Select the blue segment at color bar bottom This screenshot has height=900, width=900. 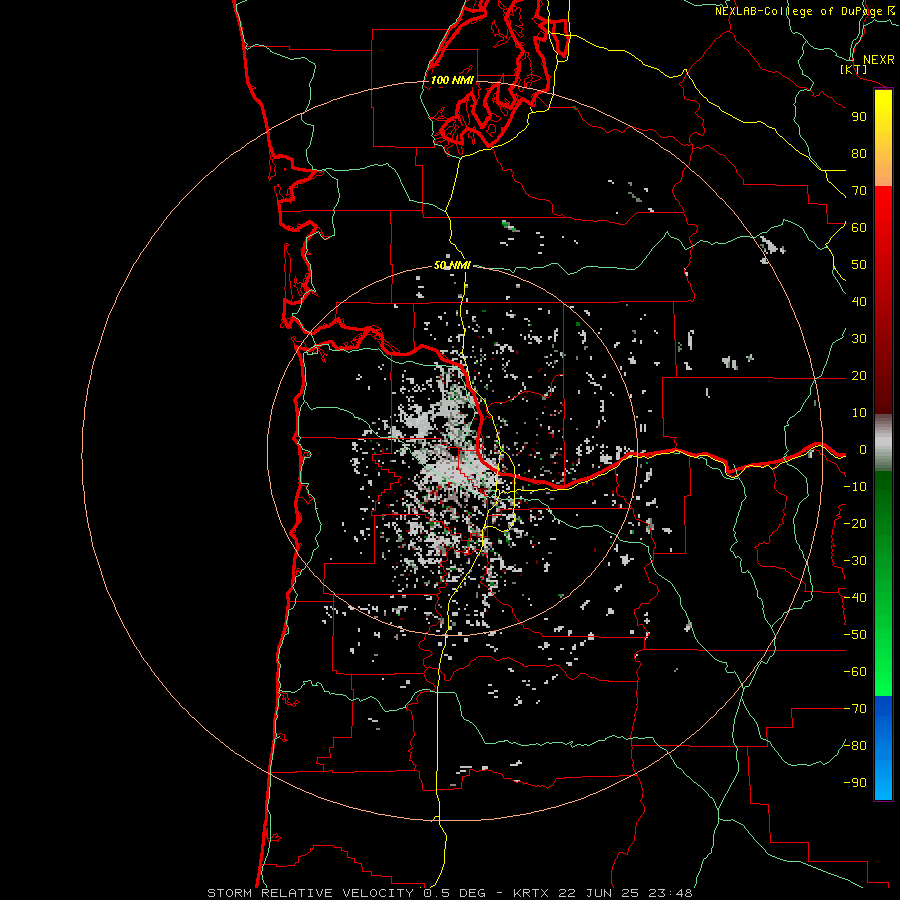(883, 748)
